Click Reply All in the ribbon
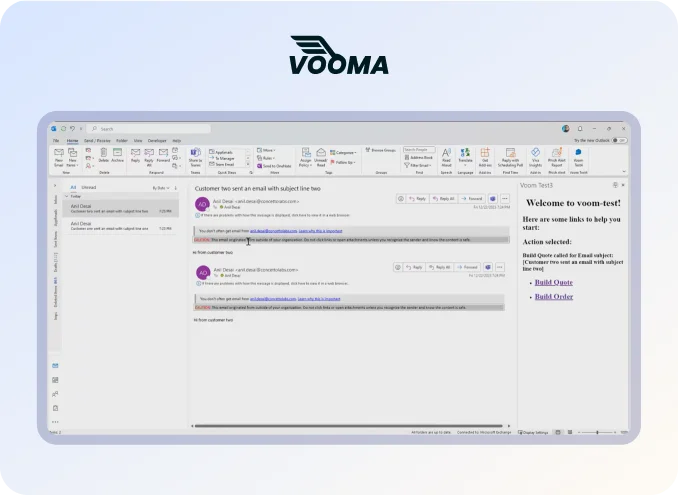 click(x=149, y=157)
